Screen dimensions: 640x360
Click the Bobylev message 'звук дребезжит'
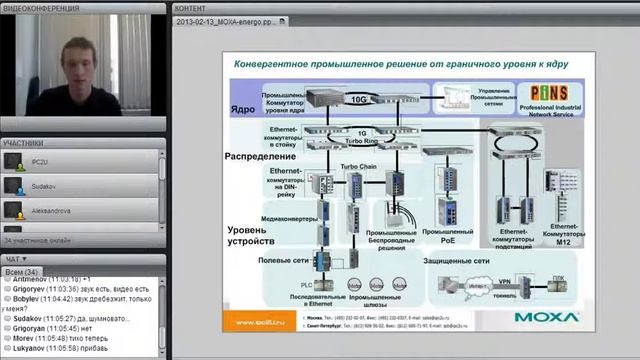click(x=104, y=299)
